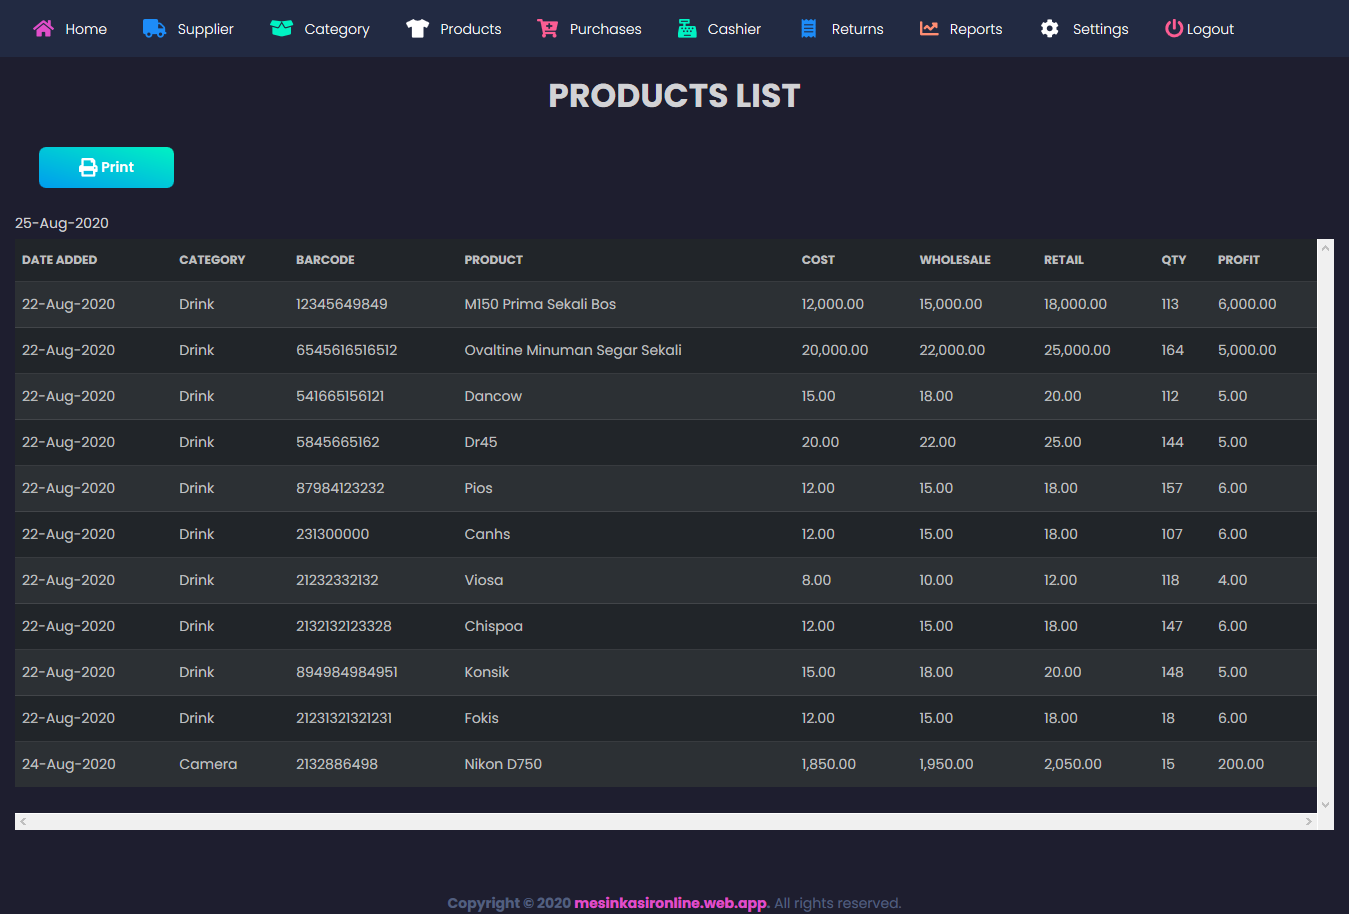
Task: Click the Settings gear icon
Action: click(1049, 28)
